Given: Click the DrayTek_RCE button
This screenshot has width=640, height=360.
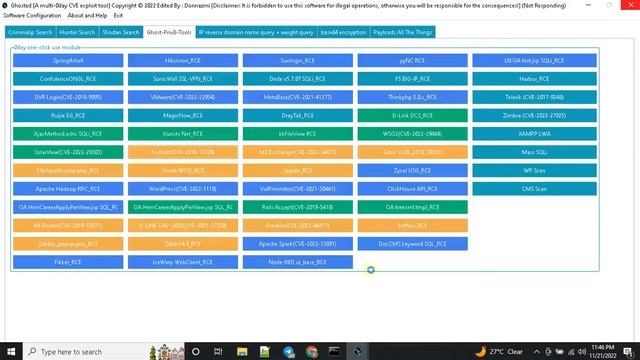Looking at the screenshot, I should (x=298, y=116).
